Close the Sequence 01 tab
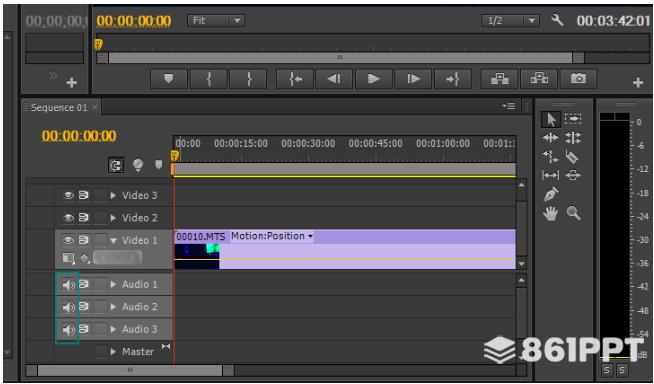This screenshot has height=384, width=654. tap(95, 108)
